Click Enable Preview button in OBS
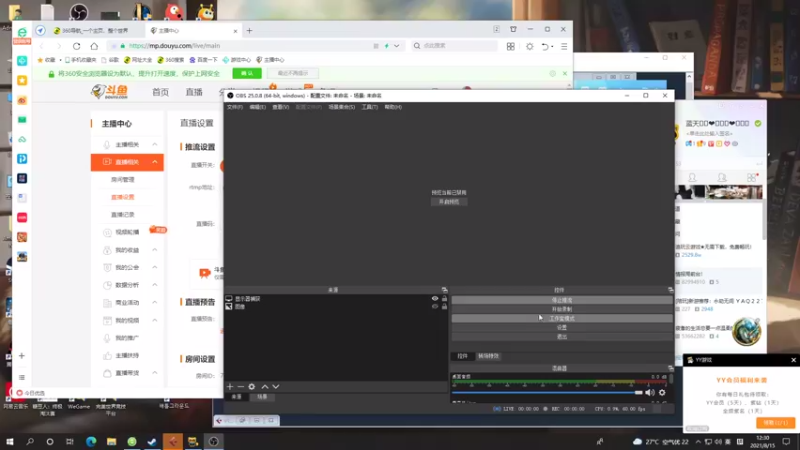 (449, 202)
